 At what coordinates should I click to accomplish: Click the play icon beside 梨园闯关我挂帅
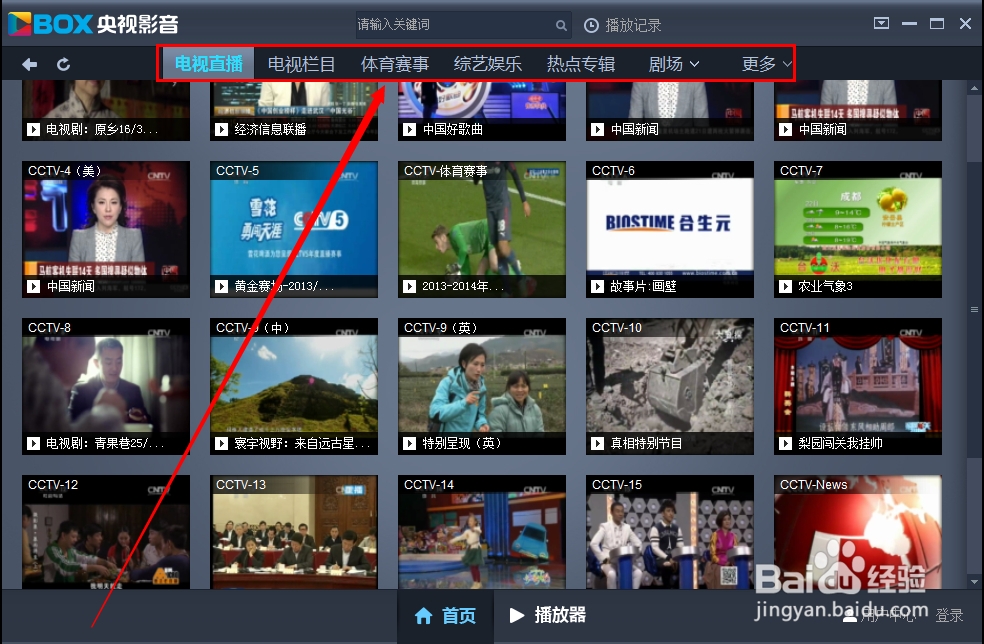click(785, 444)
